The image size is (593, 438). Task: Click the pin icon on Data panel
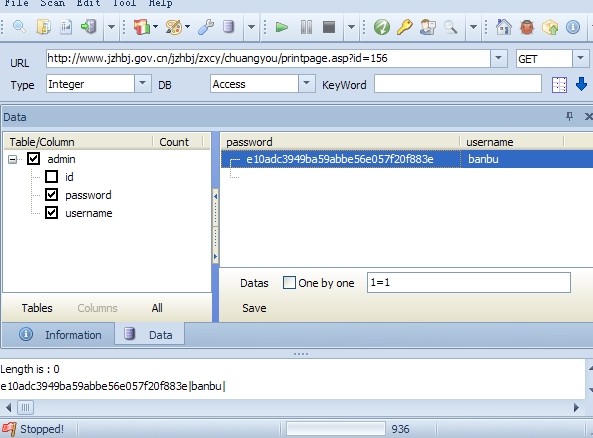coord(569,116)
